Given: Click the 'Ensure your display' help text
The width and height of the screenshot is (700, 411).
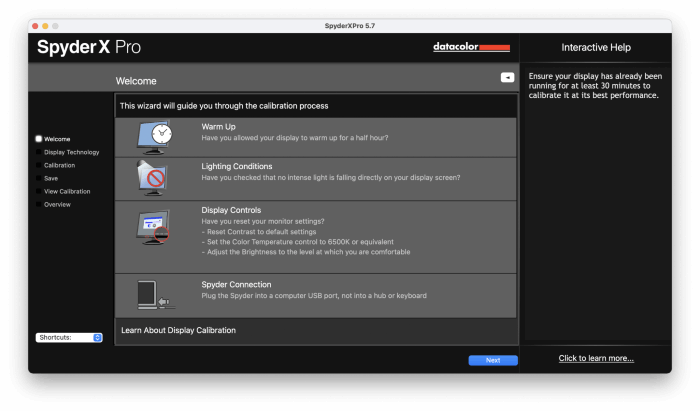Looking at the screenshot, I should [x=595, y=86].
